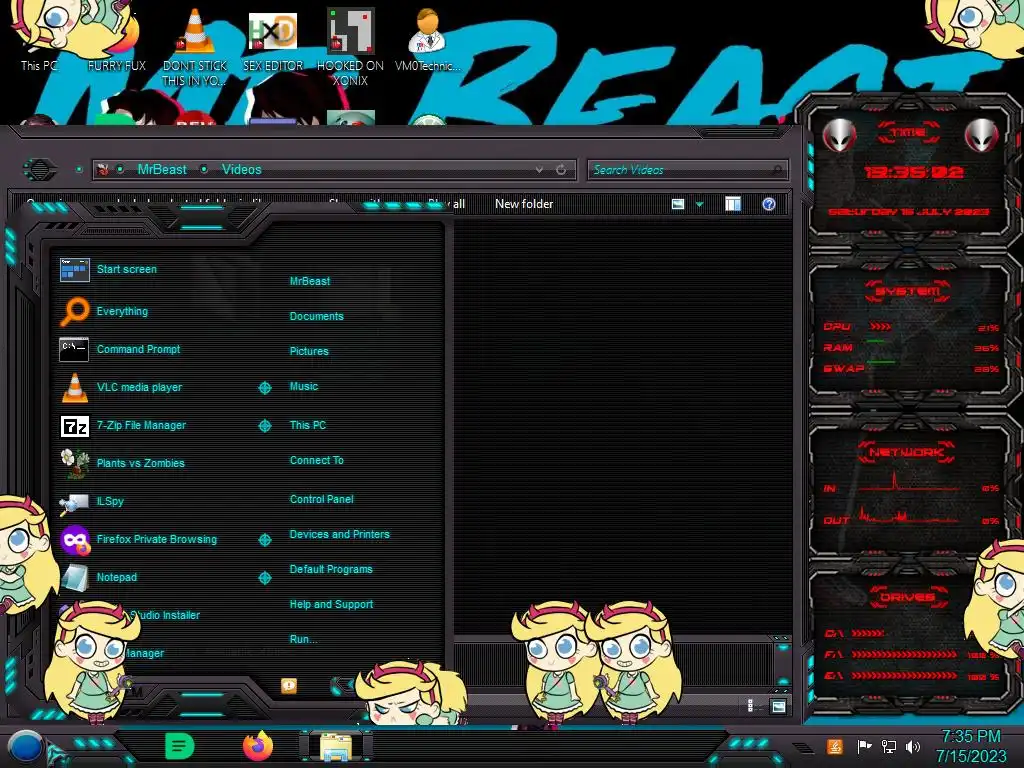This screenshot has width=1024, height=768.
Task: Click the Notepad icon in start menu
Action: (x=75, y=577)
